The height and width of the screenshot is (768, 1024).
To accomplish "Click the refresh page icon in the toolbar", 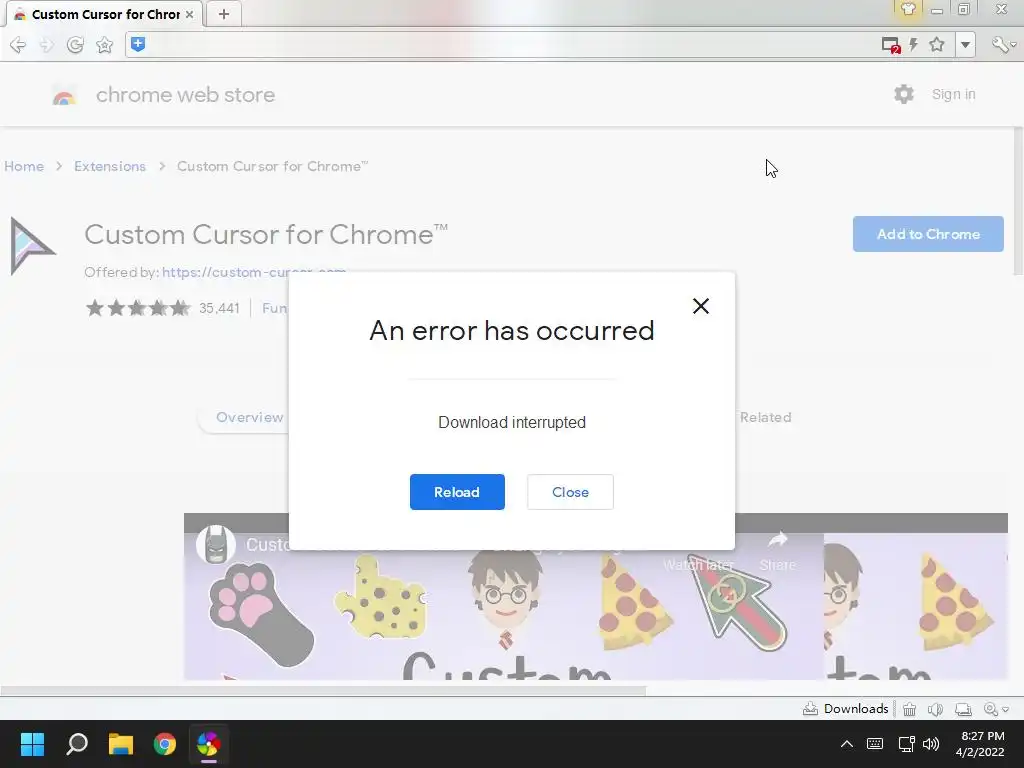I will coord(75,44).
